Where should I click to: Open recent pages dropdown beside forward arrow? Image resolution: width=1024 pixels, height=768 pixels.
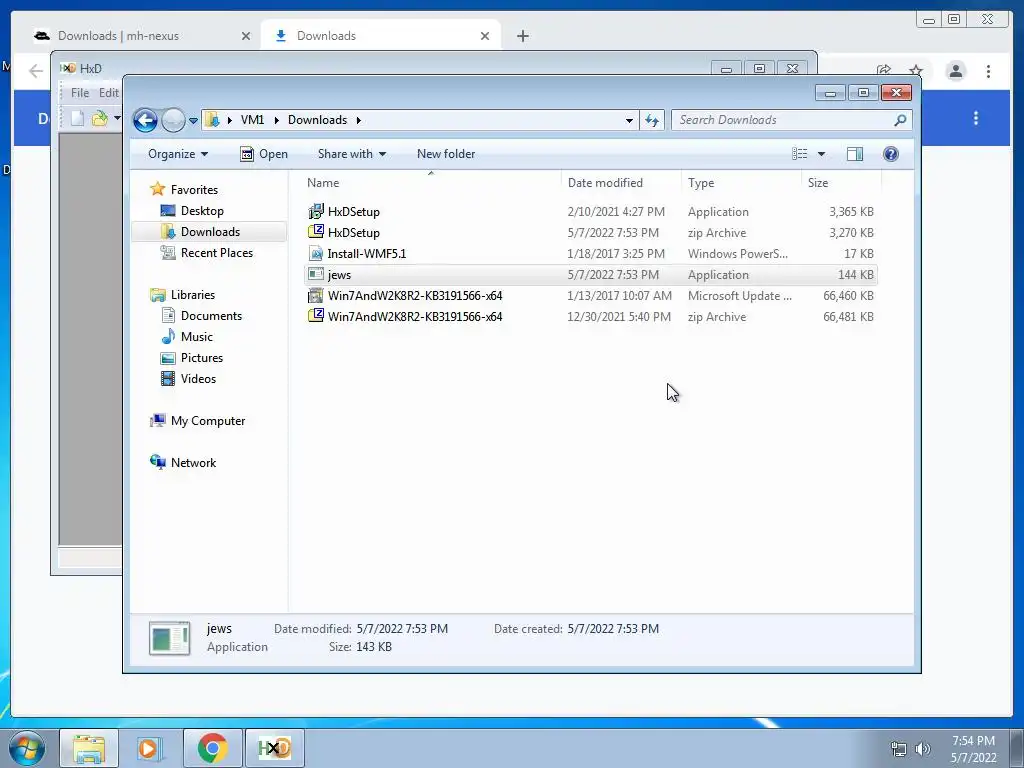(x=193, y=121)
